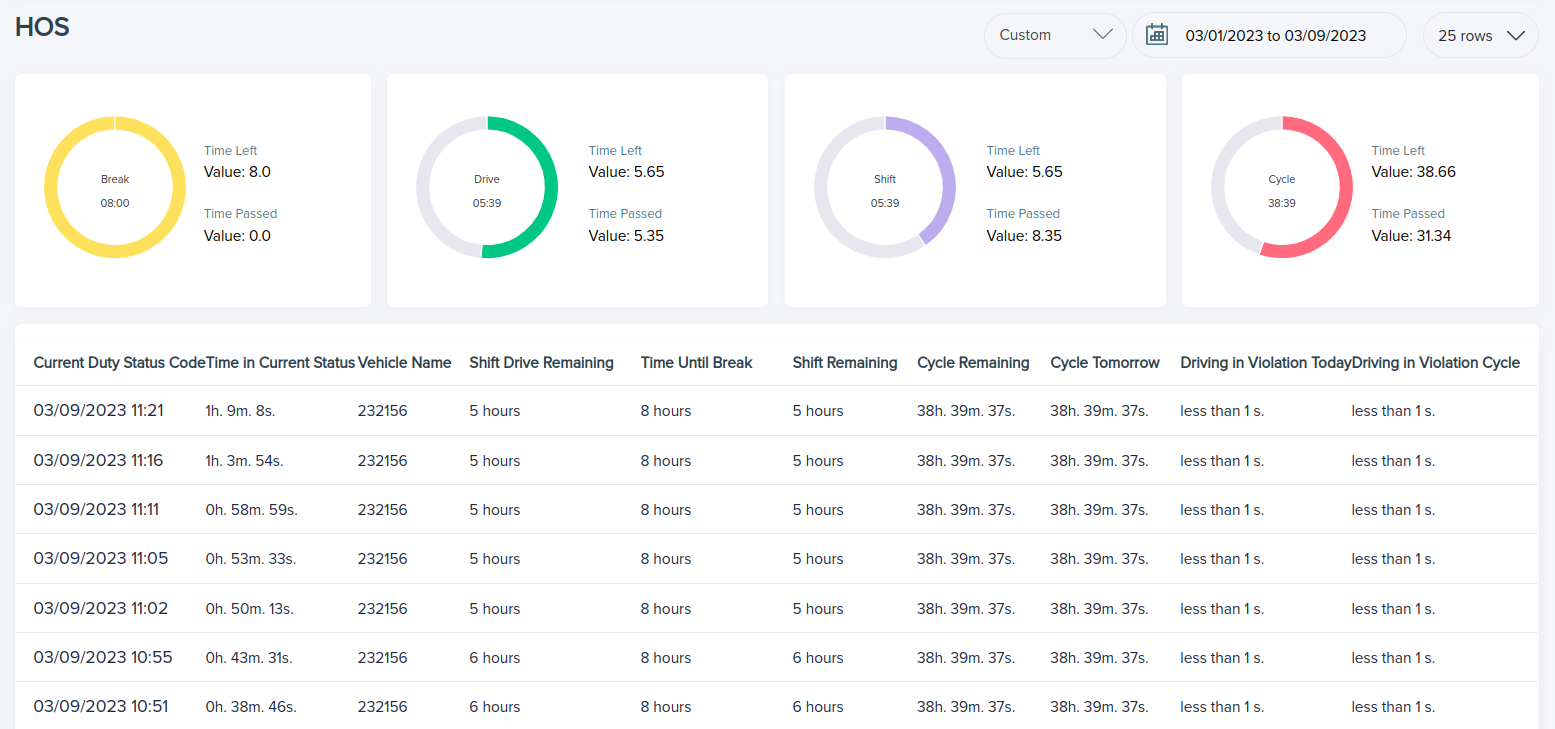Sort by Current Duty Status Code column
Image resolution: width=1555 pixels, height=729 pixels.
point(119,363)
